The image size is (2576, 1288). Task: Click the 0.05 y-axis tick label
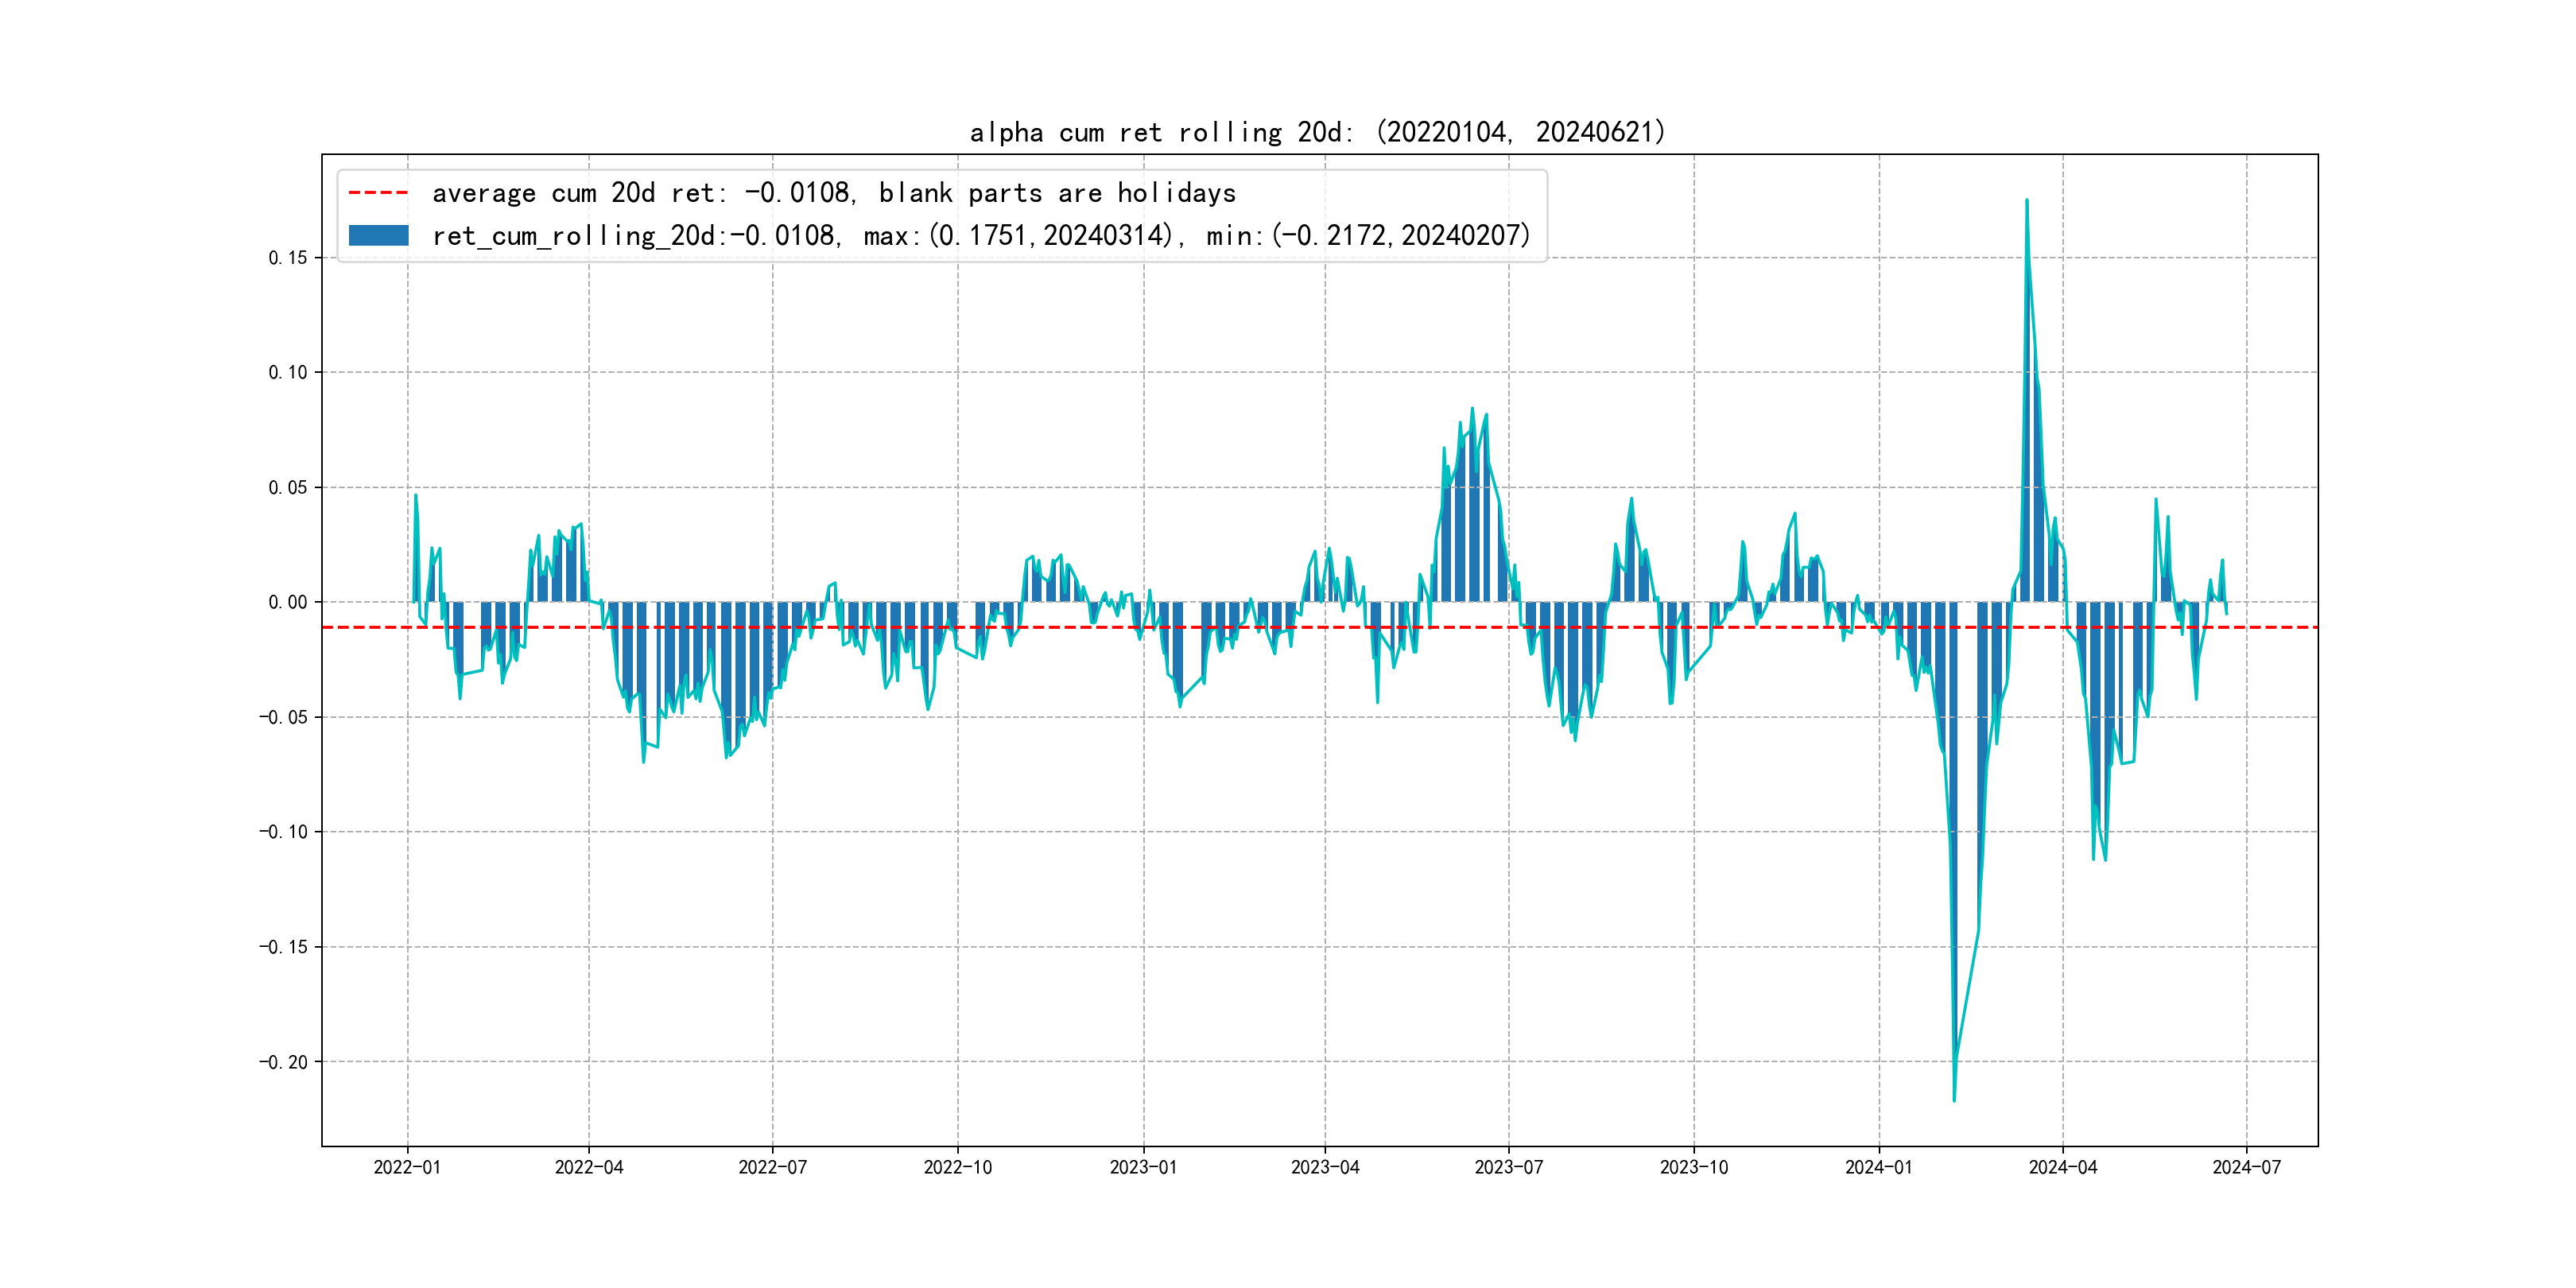(288, 488)
